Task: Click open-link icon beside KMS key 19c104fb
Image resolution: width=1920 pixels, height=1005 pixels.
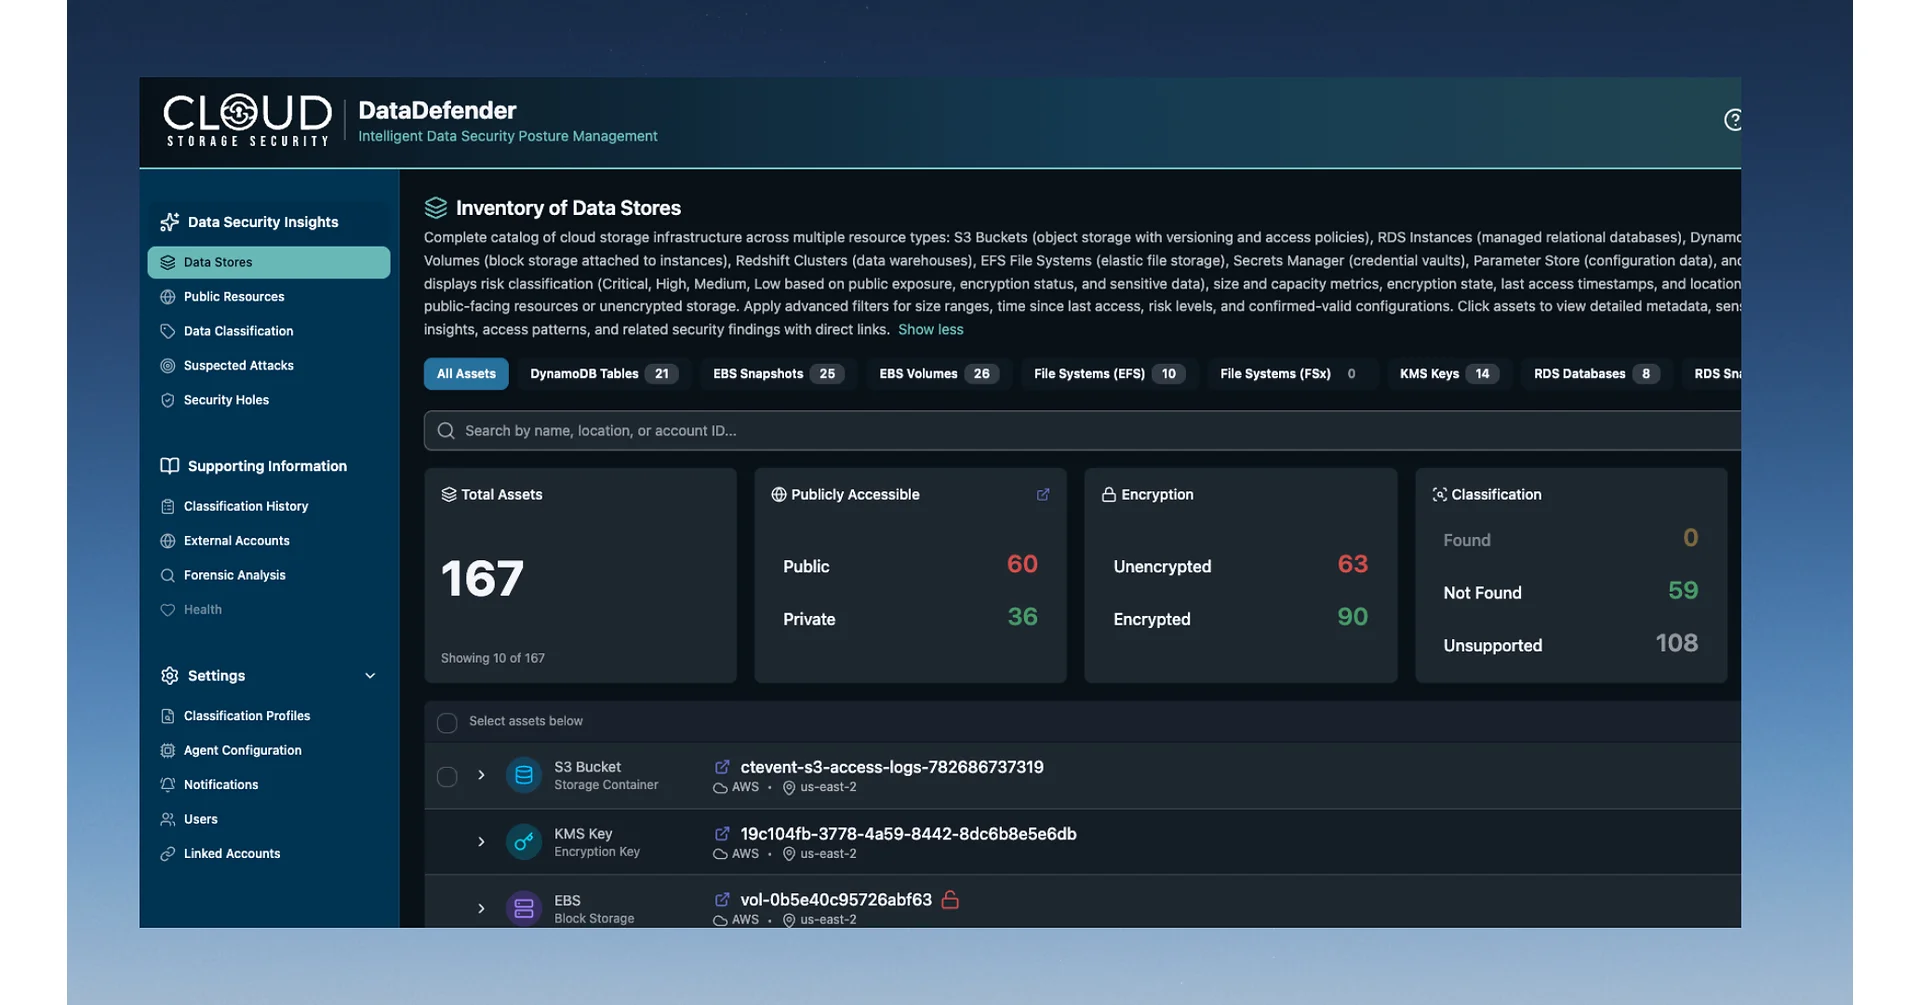Action: coord(722,834)
